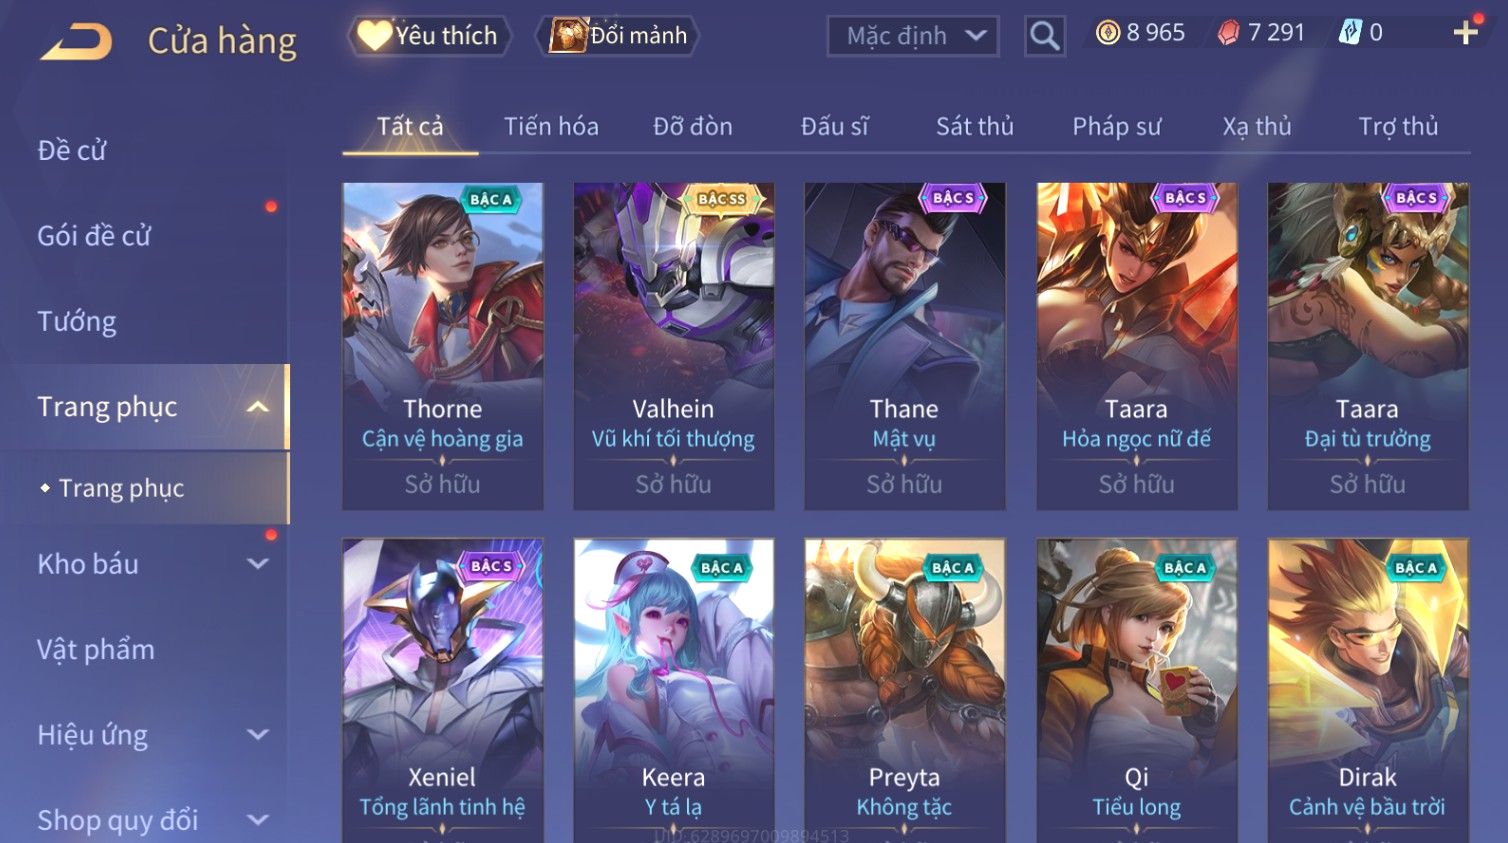Select Thorne Cận vệ hoàng gia skin card
Image resolution: width=1508 pixels, height=843 pixels.
tap(443, 346)
